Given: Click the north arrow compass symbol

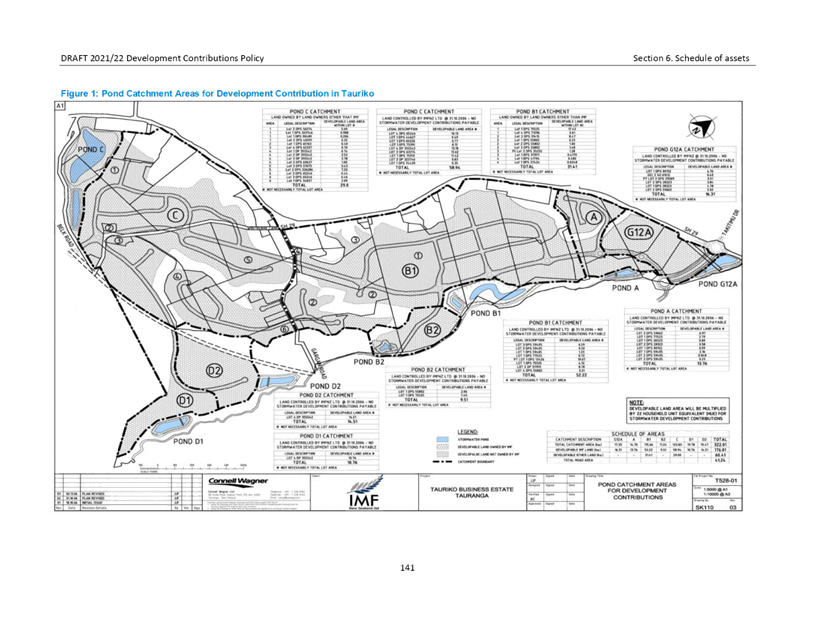Looking at the screenshot, I should (701, 125).
